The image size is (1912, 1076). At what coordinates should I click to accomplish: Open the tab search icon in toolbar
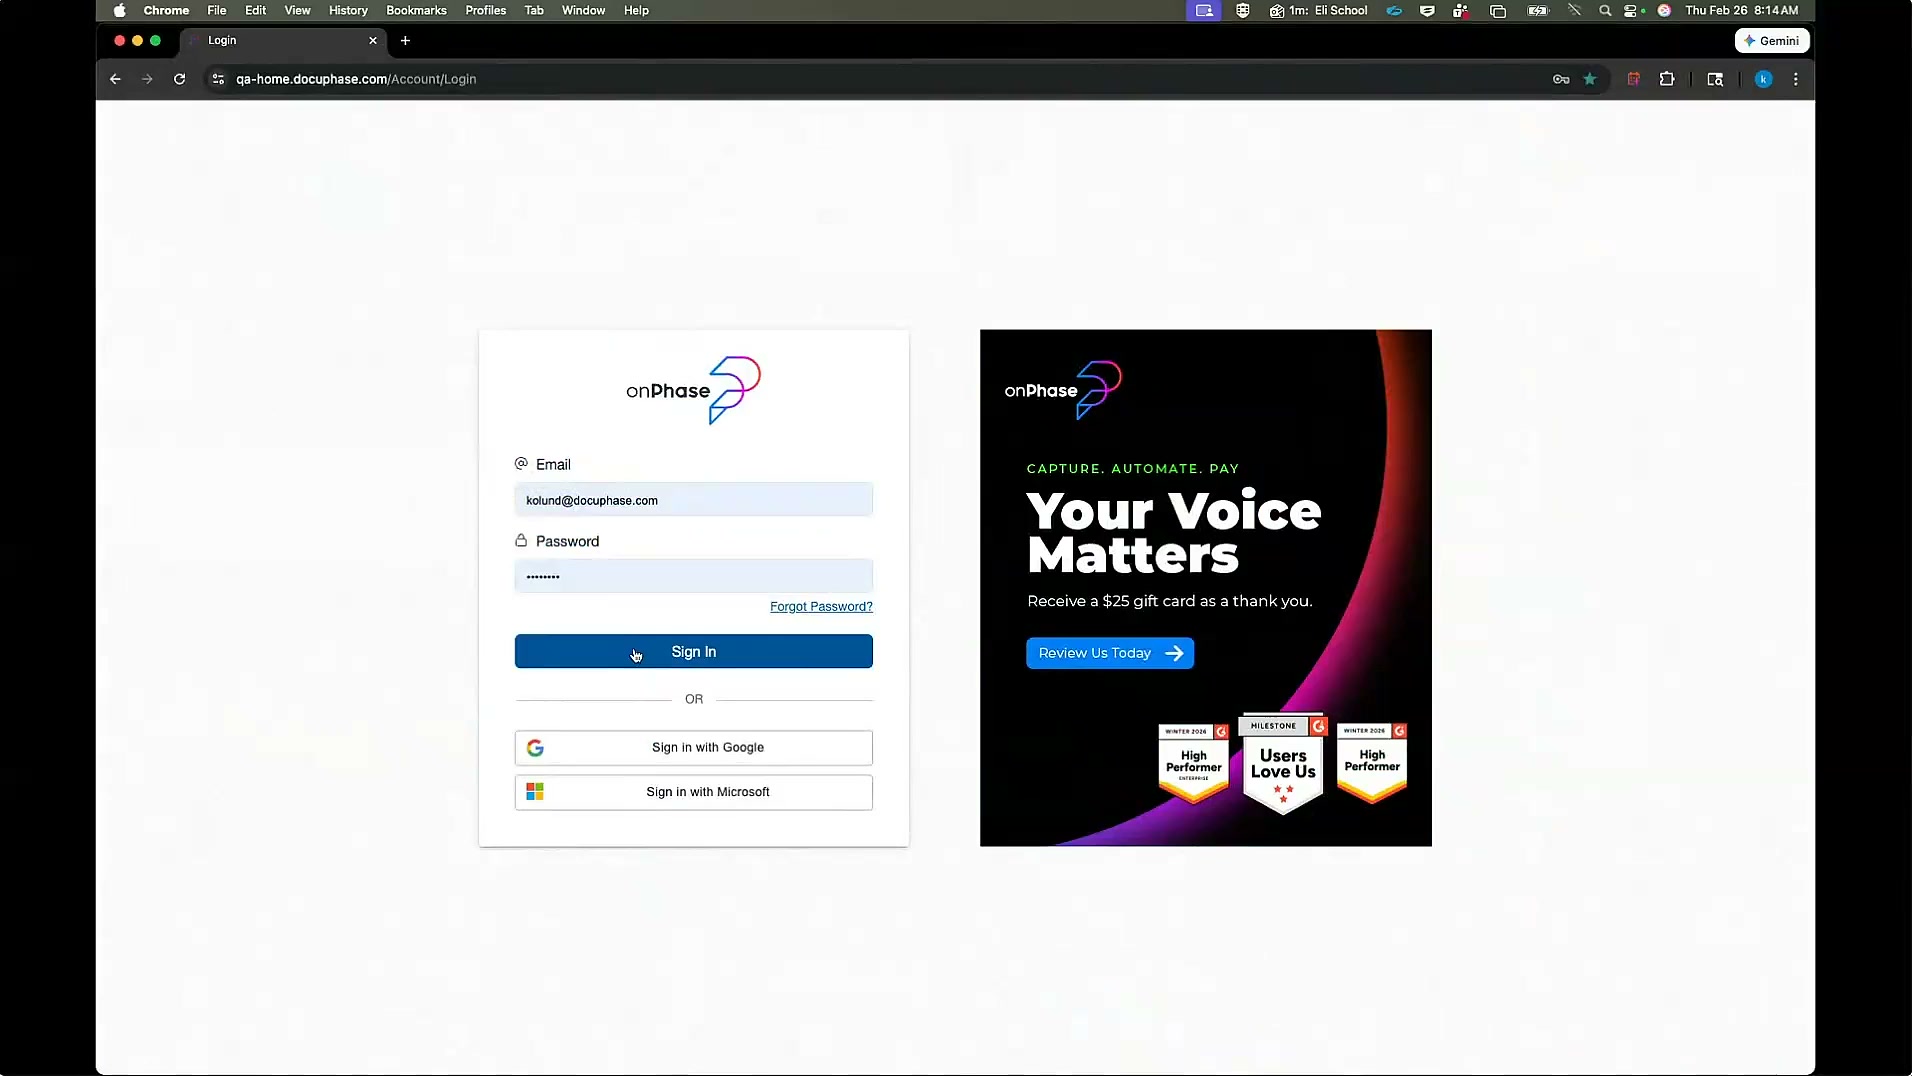point(1715,79)
